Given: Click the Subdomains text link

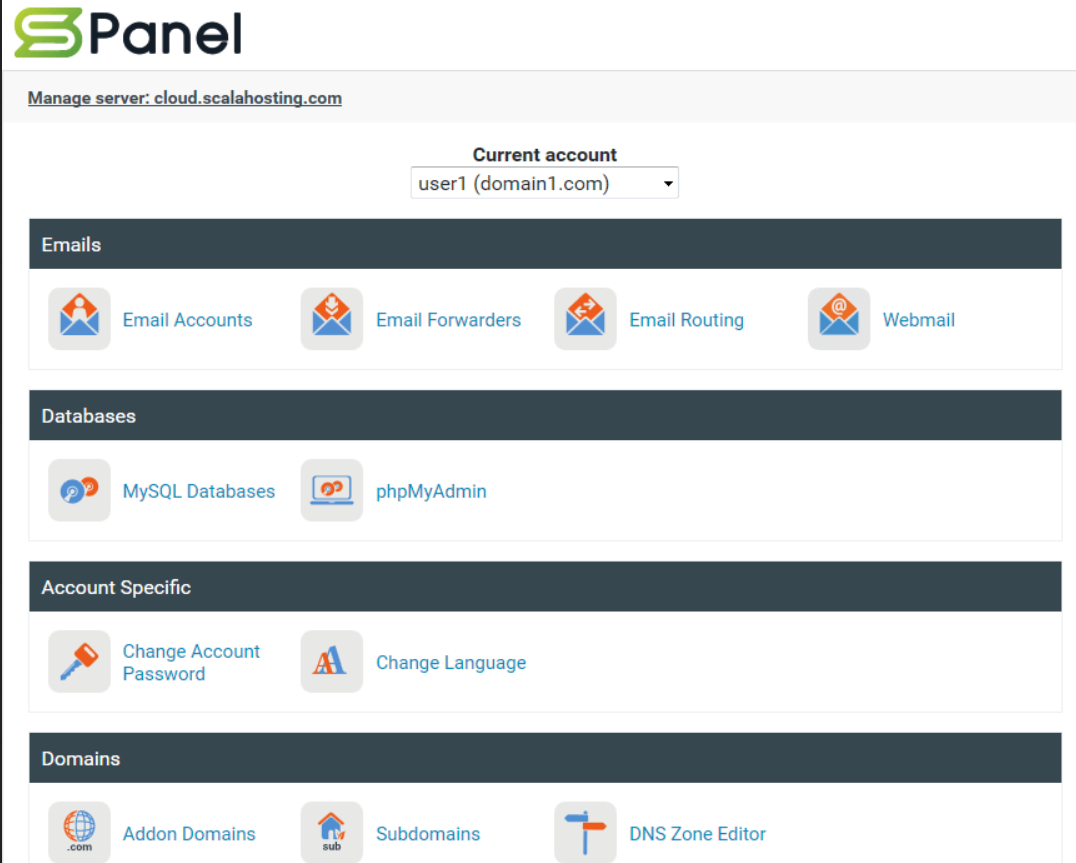Looking at the screenshot, I should (x=427, y=834).
